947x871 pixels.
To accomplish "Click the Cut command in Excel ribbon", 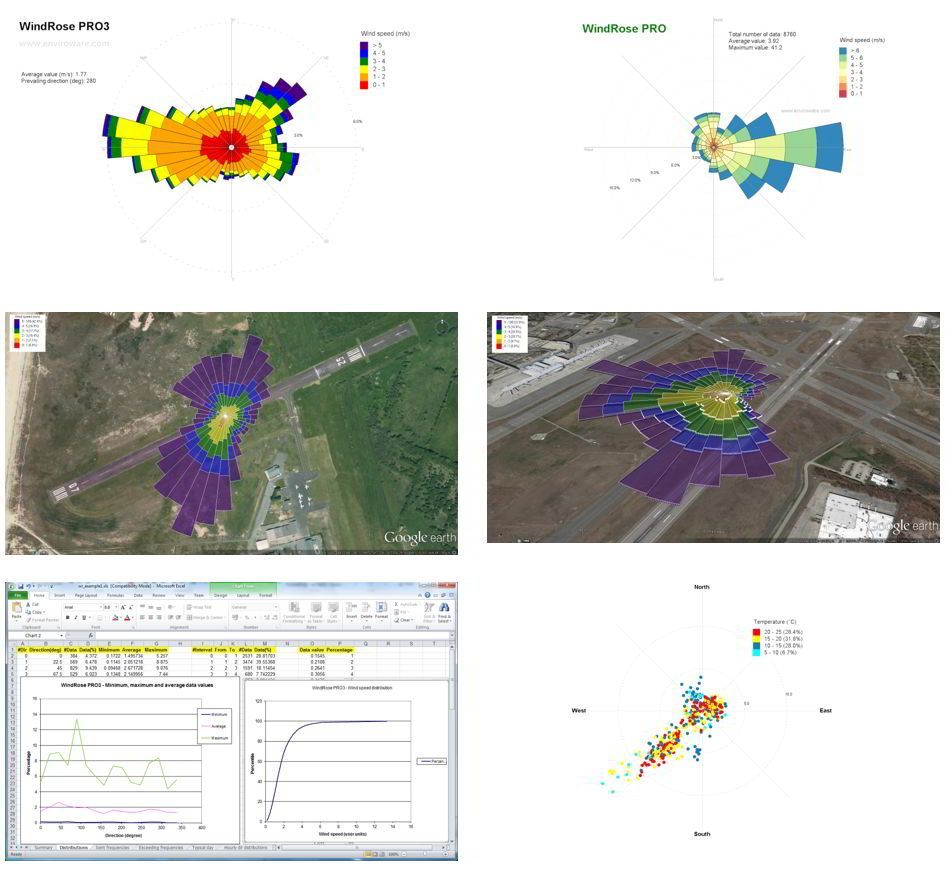I will pos(33,605).
